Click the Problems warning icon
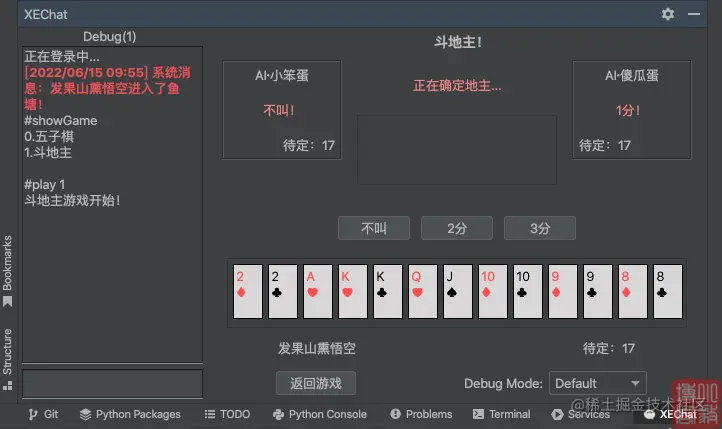 coord(395,414)
